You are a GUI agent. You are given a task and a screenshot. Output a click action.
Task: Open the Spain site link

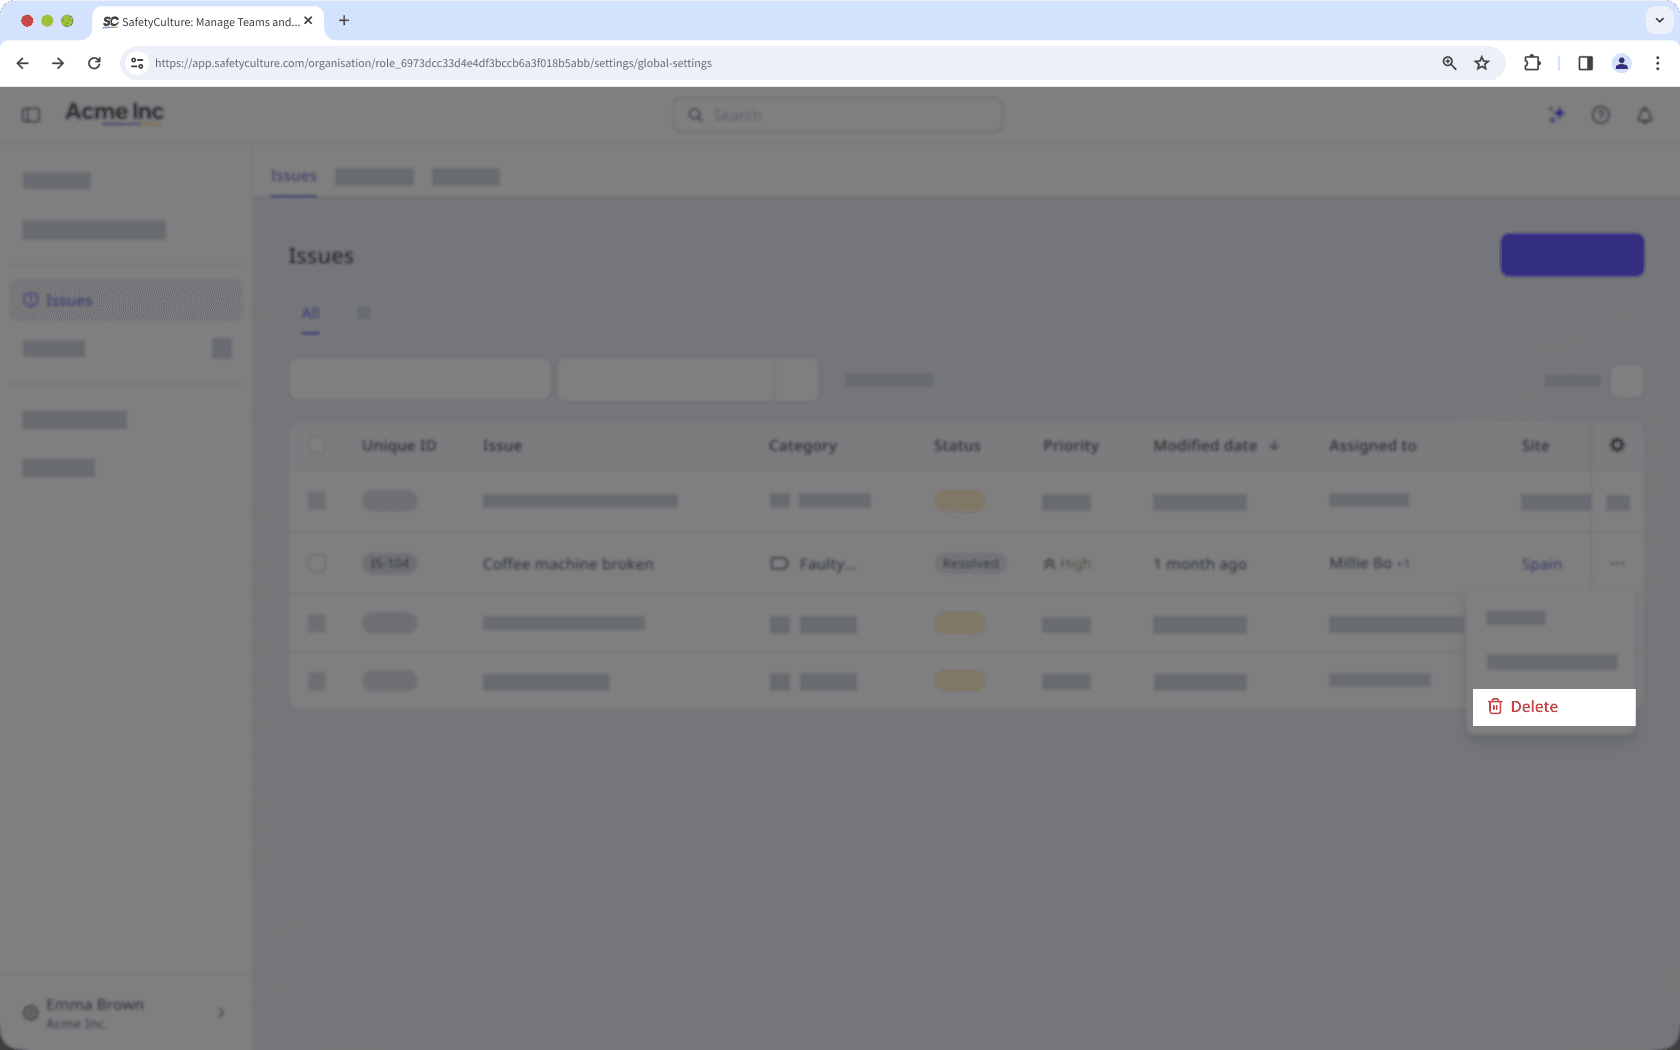click(x=1541, y=563)
